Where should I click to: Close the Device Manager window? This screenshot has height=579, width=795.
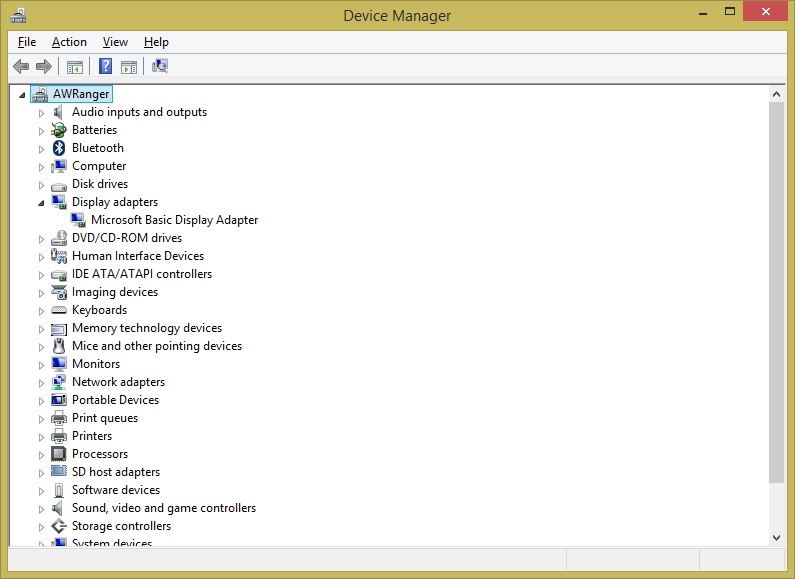pos(766,11)
